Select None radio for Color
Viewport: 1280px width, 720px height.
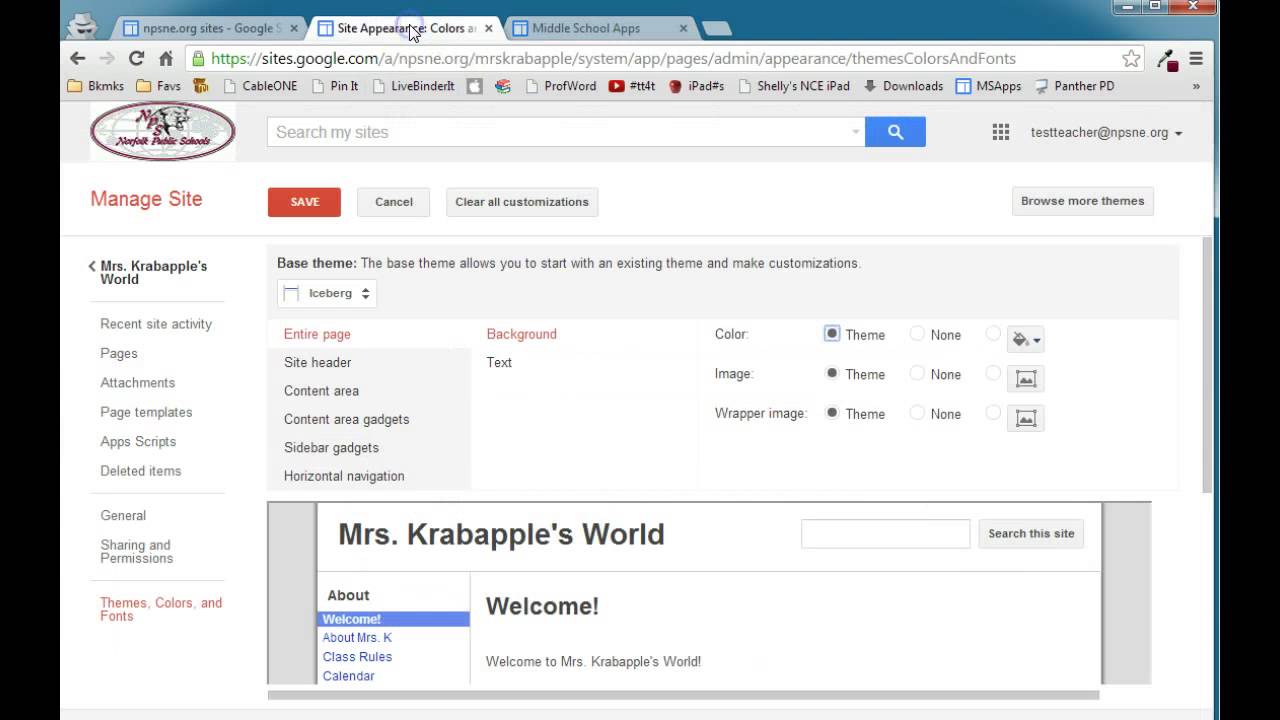pyautogui.click(x=917, y=334)
